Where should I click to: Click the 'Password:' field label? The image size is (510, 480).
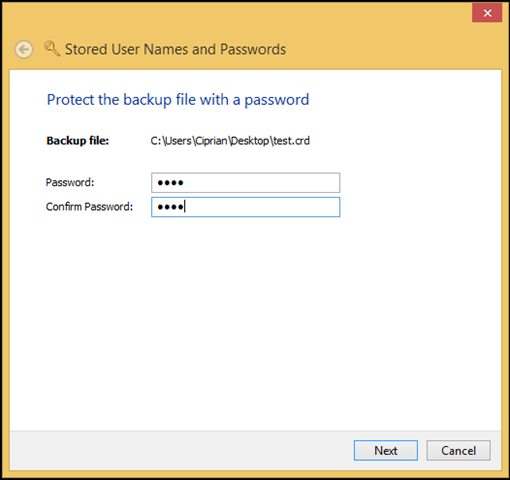(x=70, y=182)
